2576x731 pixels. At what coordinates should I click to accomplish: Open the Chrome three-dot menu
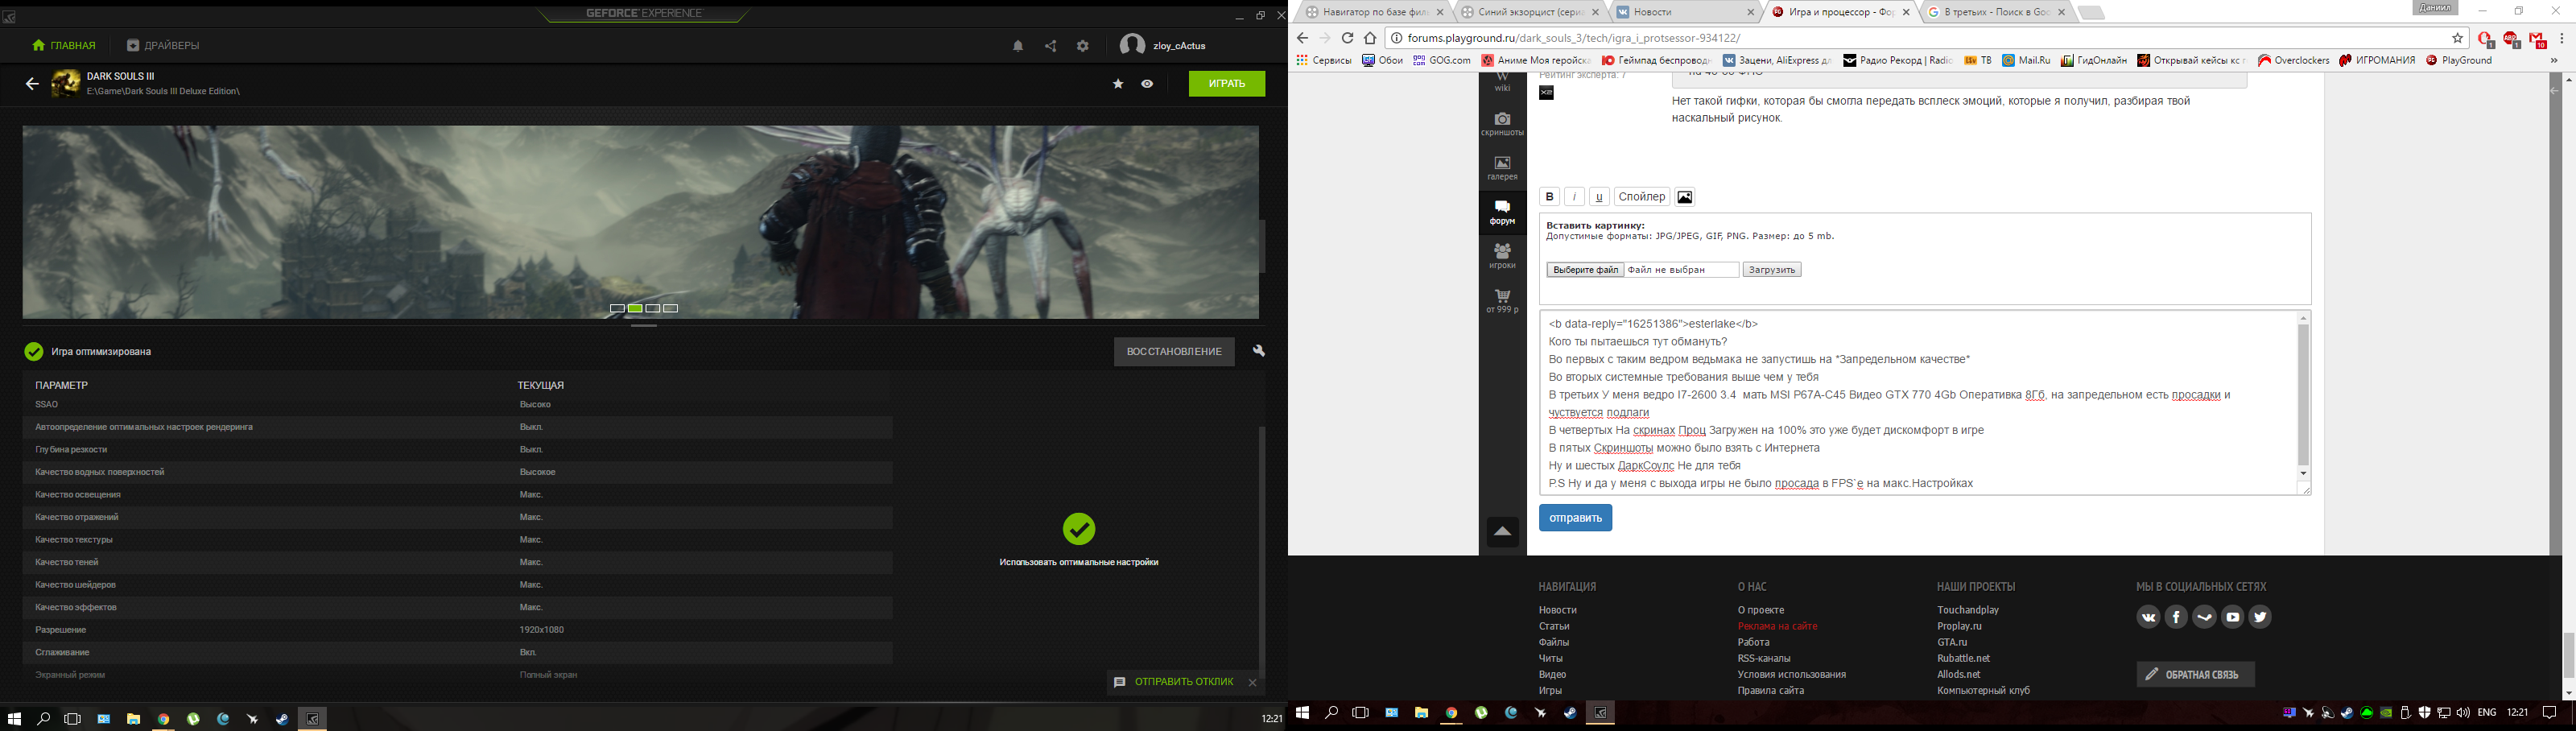click(2561, 39)
